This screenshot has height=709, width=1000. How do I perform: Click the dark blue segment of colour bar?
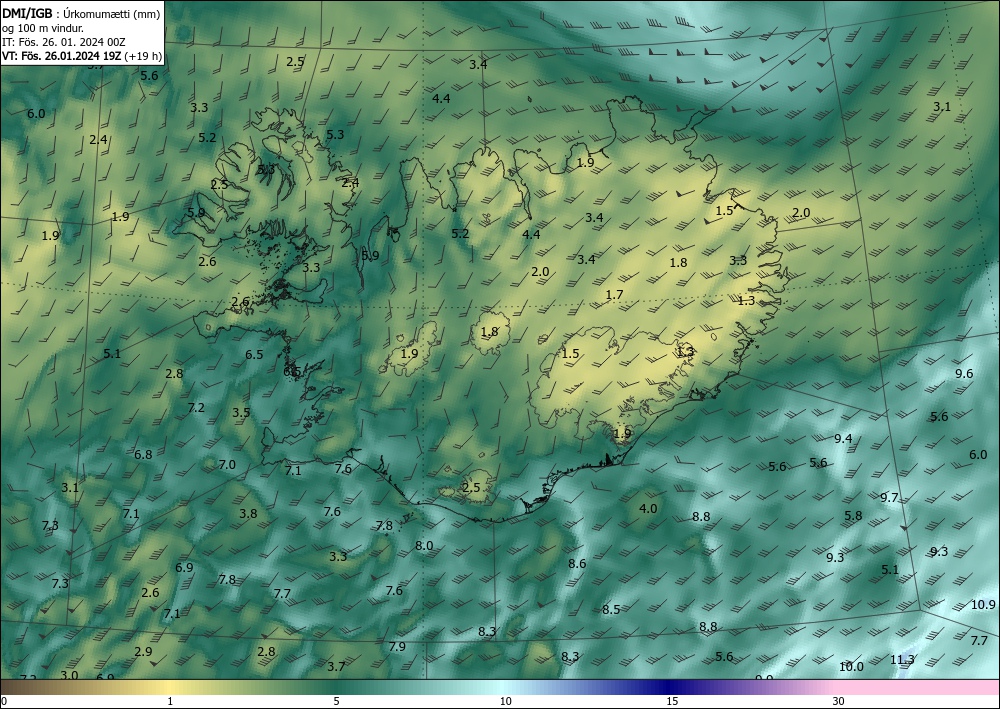670,687
